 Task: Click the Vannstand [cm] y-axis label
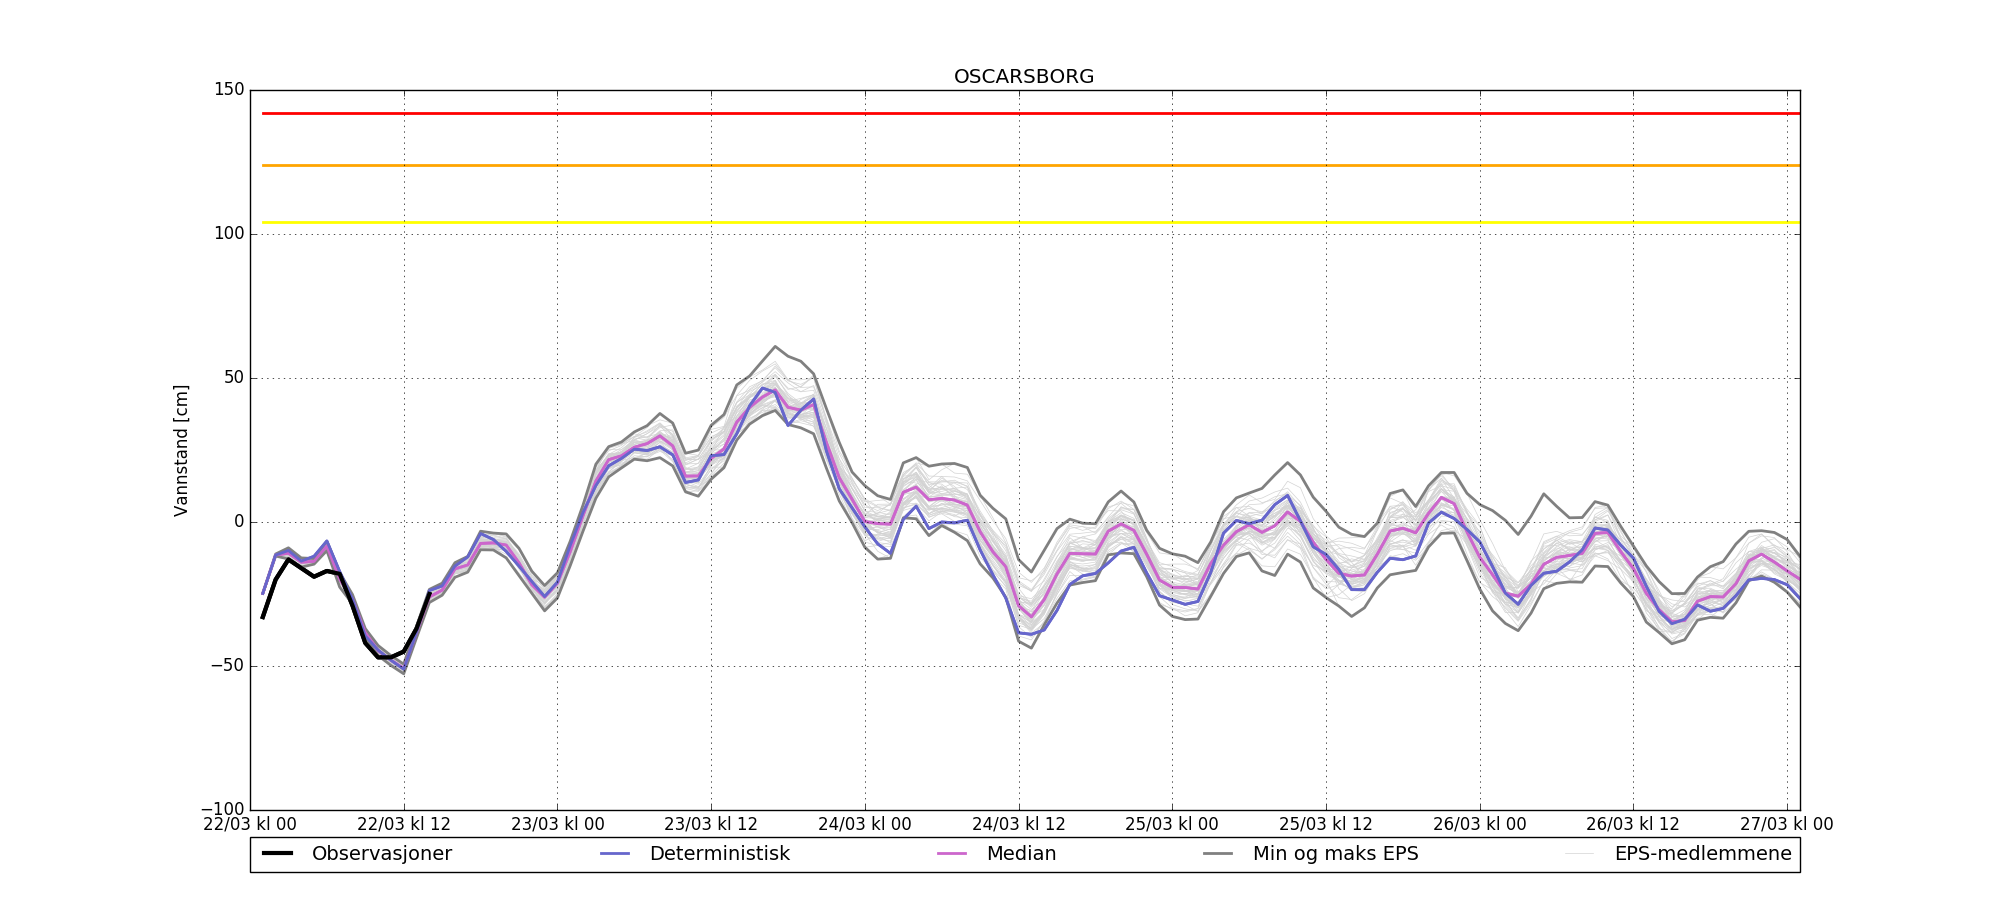click(x=181, y=450)
